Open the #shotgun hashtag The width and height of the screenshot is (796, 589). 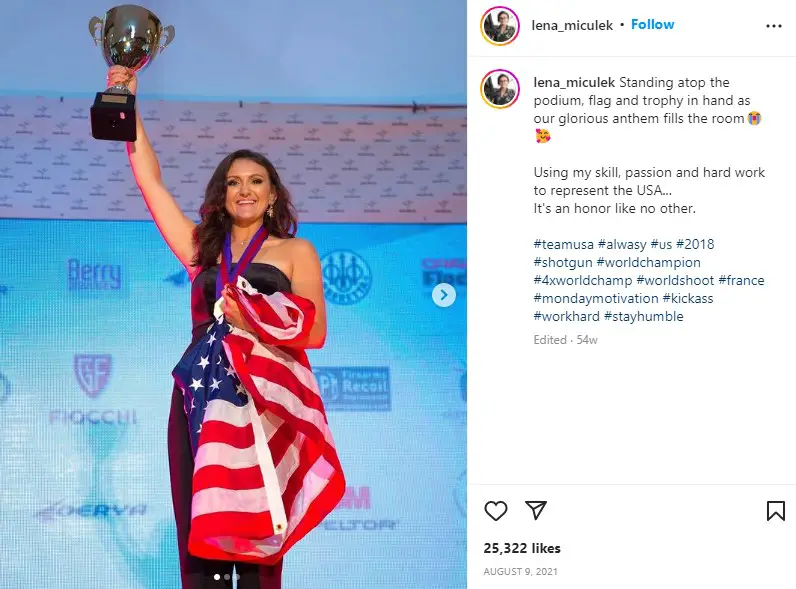[x=563, y=263]
